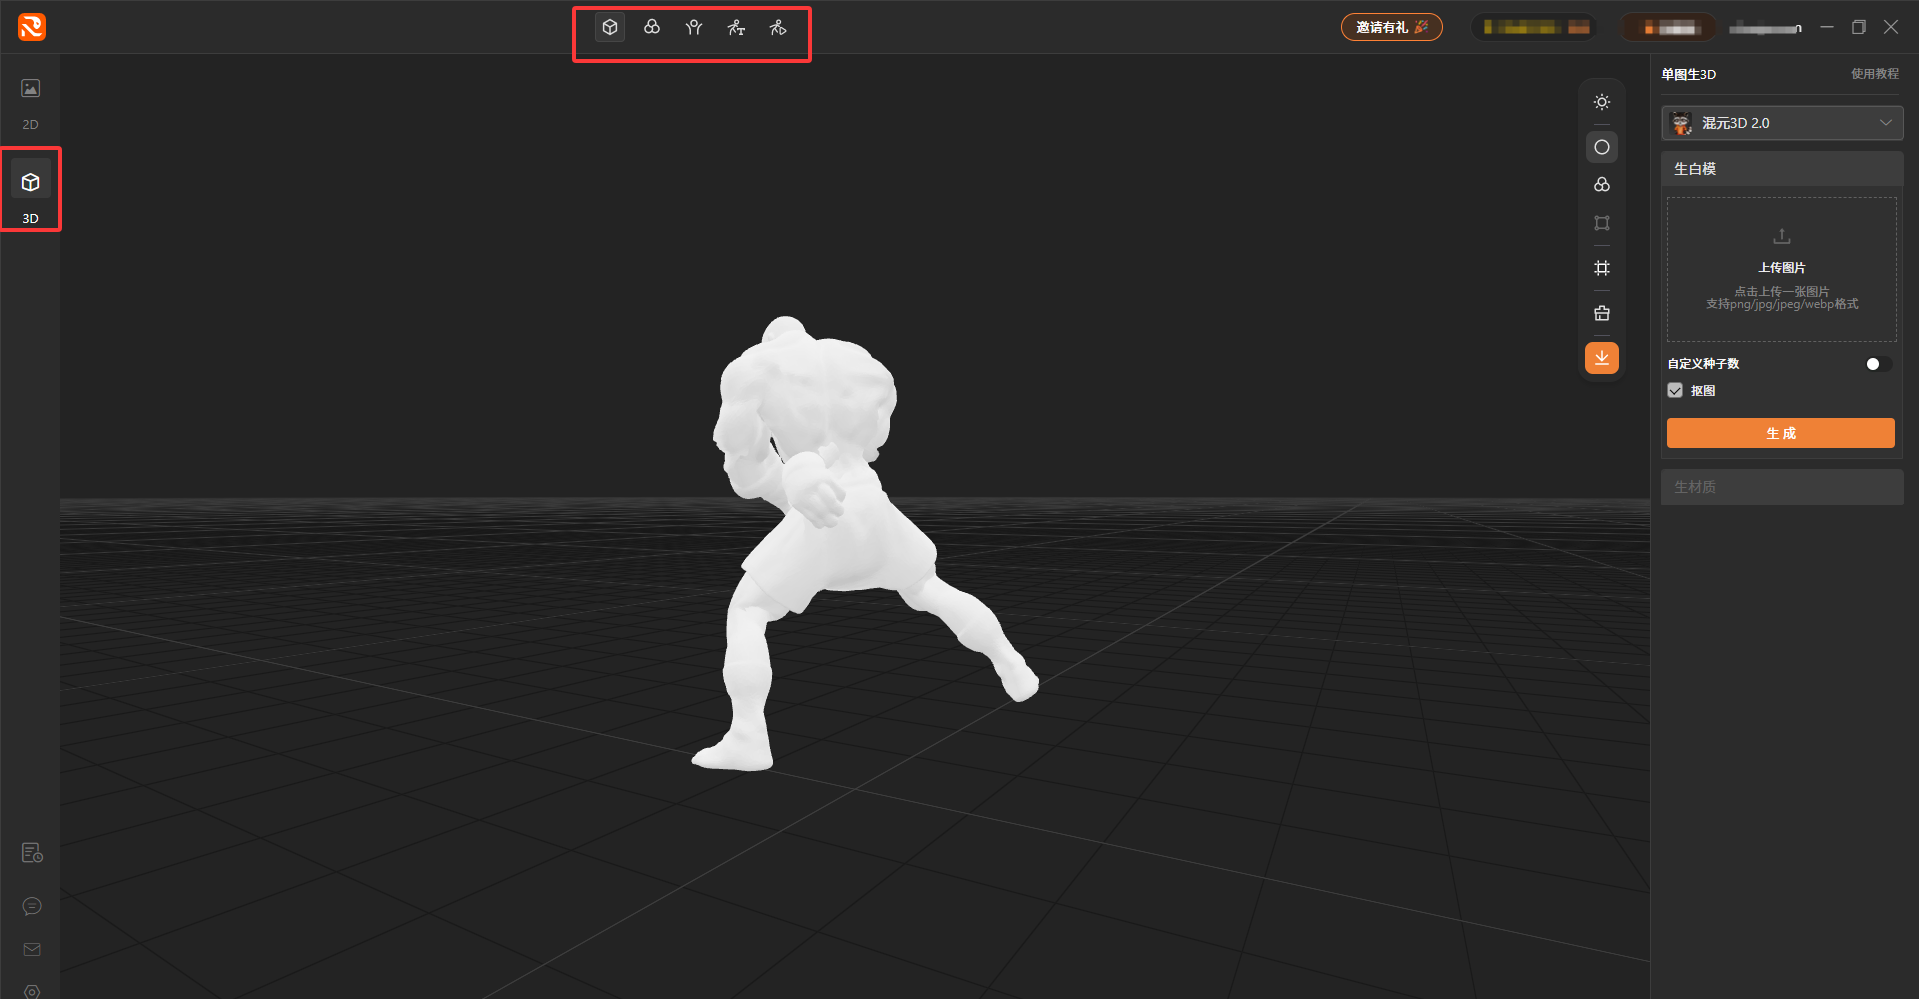Open the 使用教程 tutorial link
The height and width of the screenshot is (999, 1919).
pyautogui.click(x=1874, y=74)
